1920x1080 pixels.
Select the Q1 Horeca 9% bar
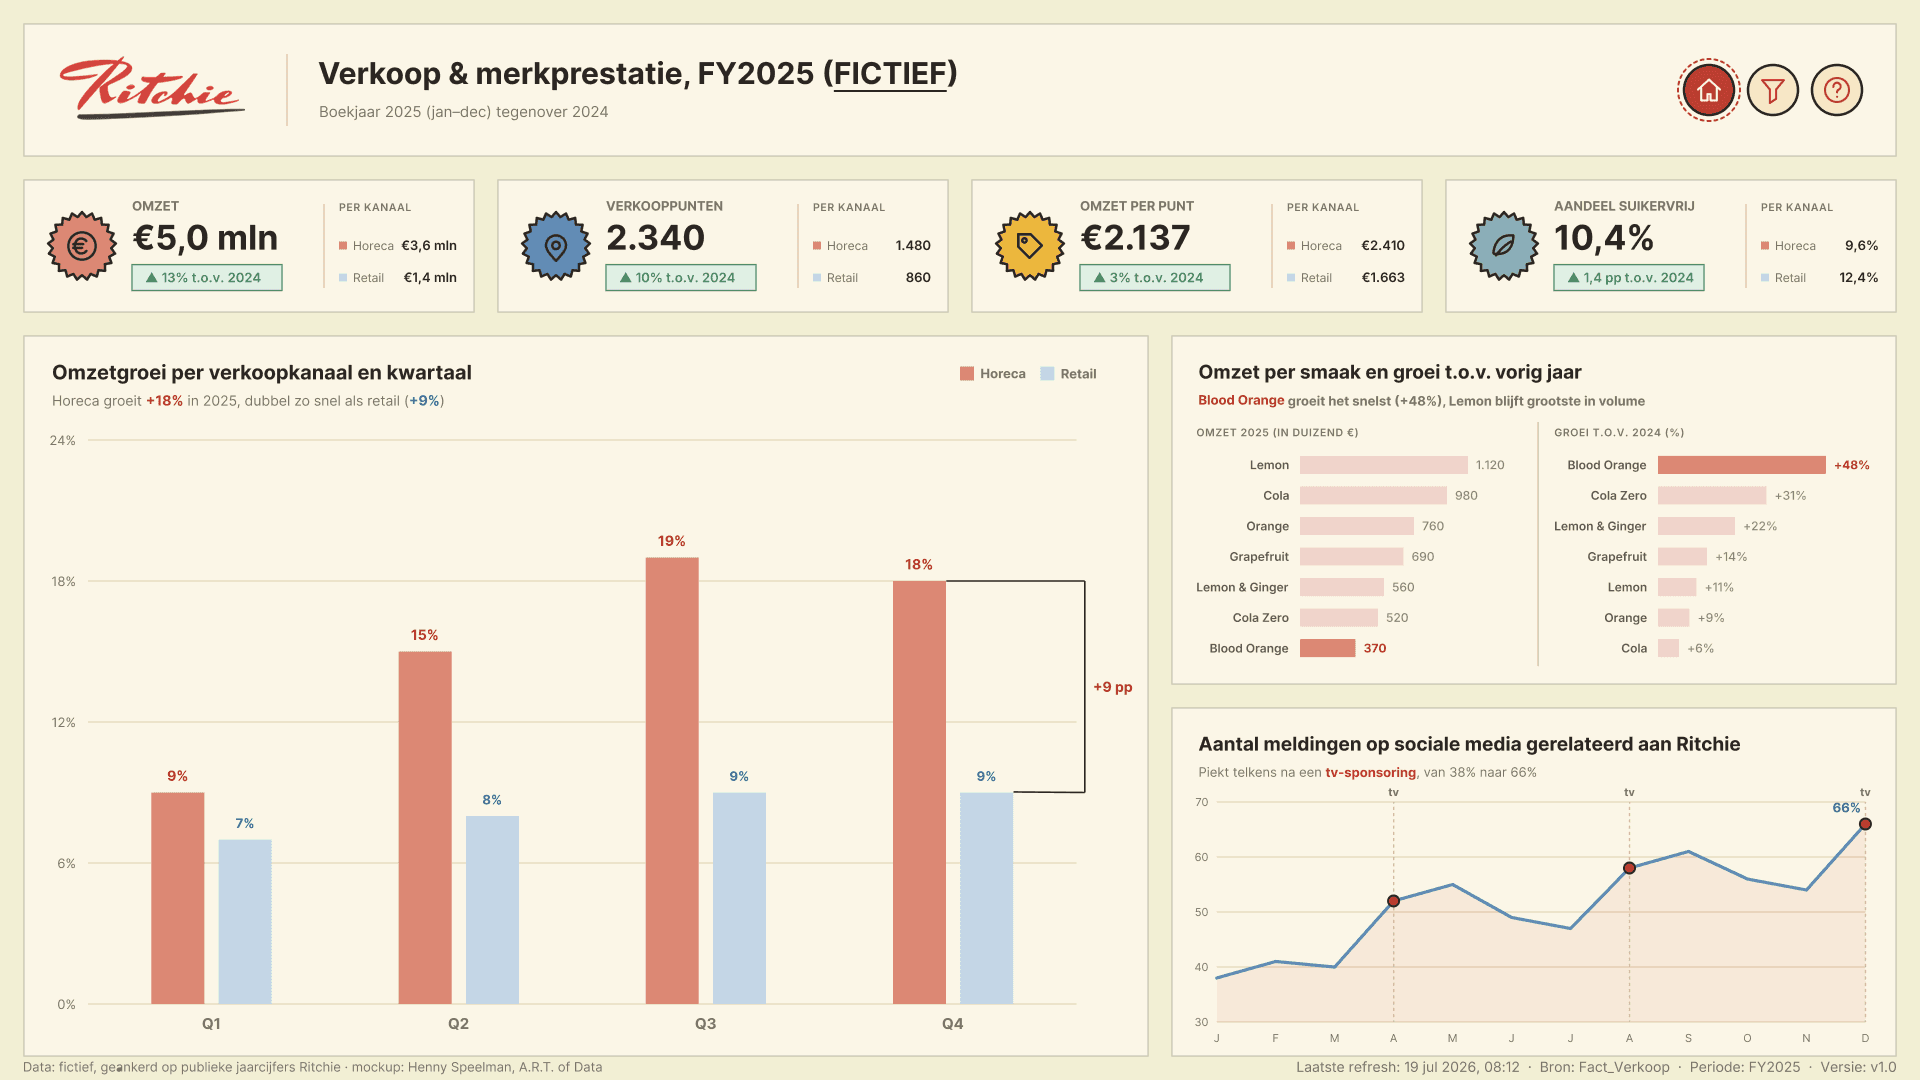178,898
